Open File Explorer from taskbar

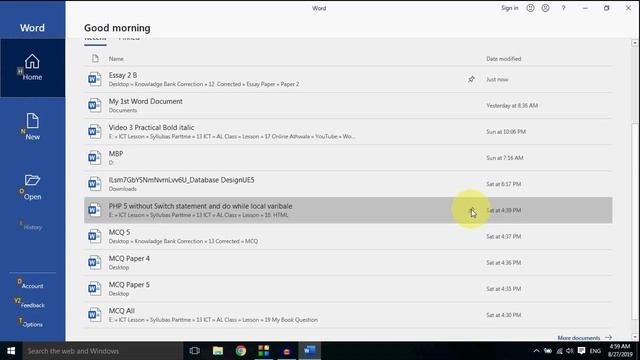(x=218, y=351)
